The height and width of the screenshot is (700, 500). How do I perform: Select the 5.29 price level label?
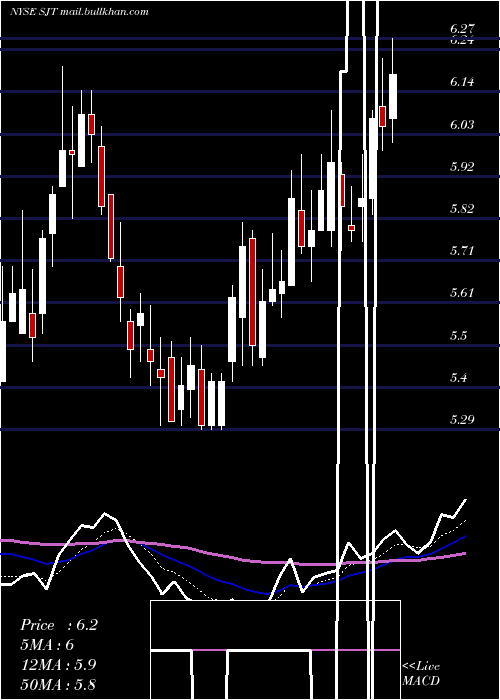pyautogui.click(x=462, y=420)
